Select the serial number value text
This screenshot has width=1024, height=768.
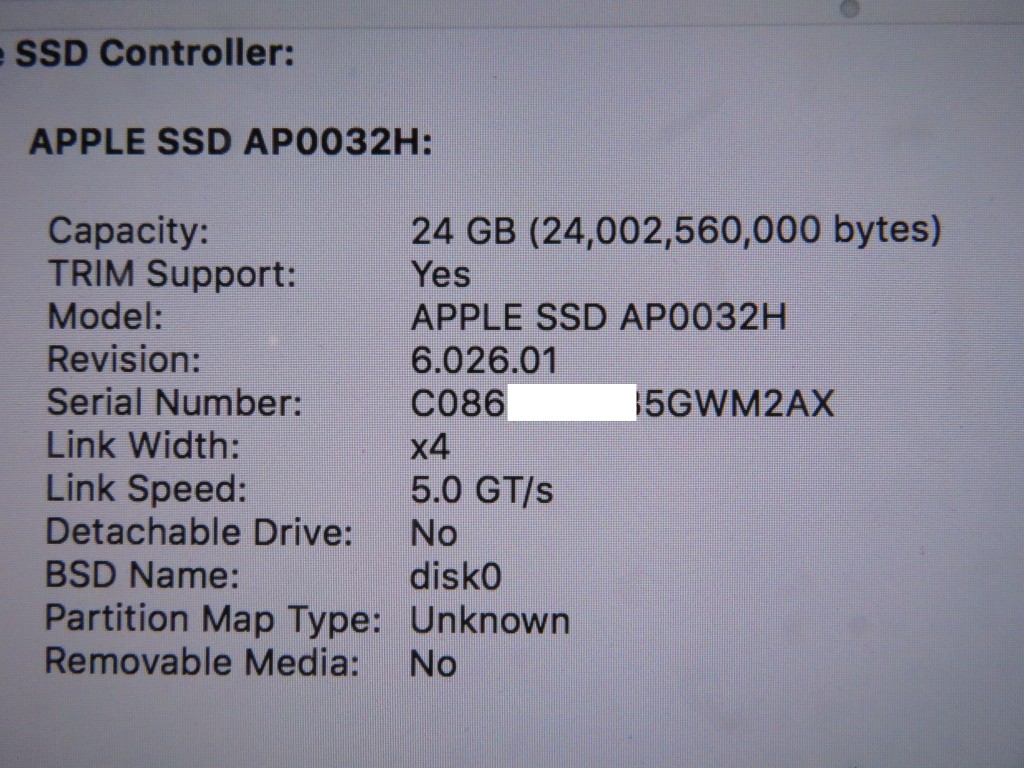coord(622,403)
